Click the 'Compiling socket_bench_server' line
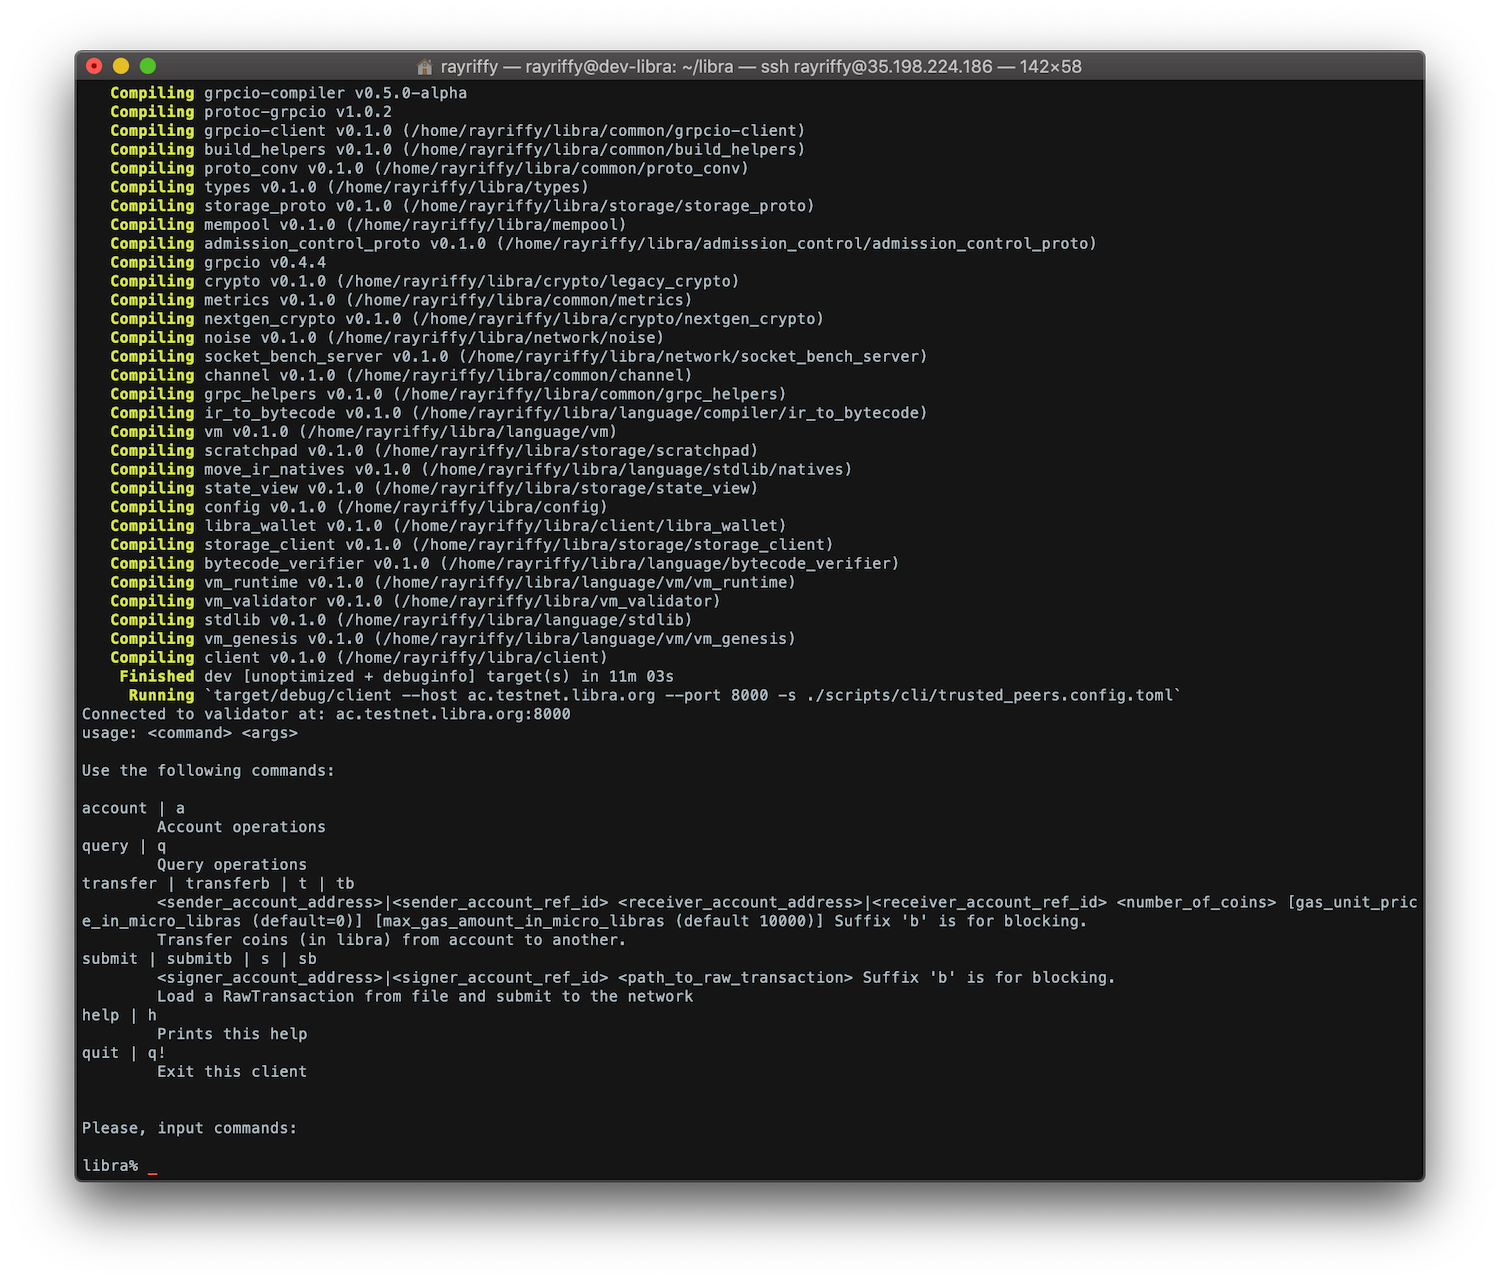The image size is (1500, 1281). coord(519,357)
